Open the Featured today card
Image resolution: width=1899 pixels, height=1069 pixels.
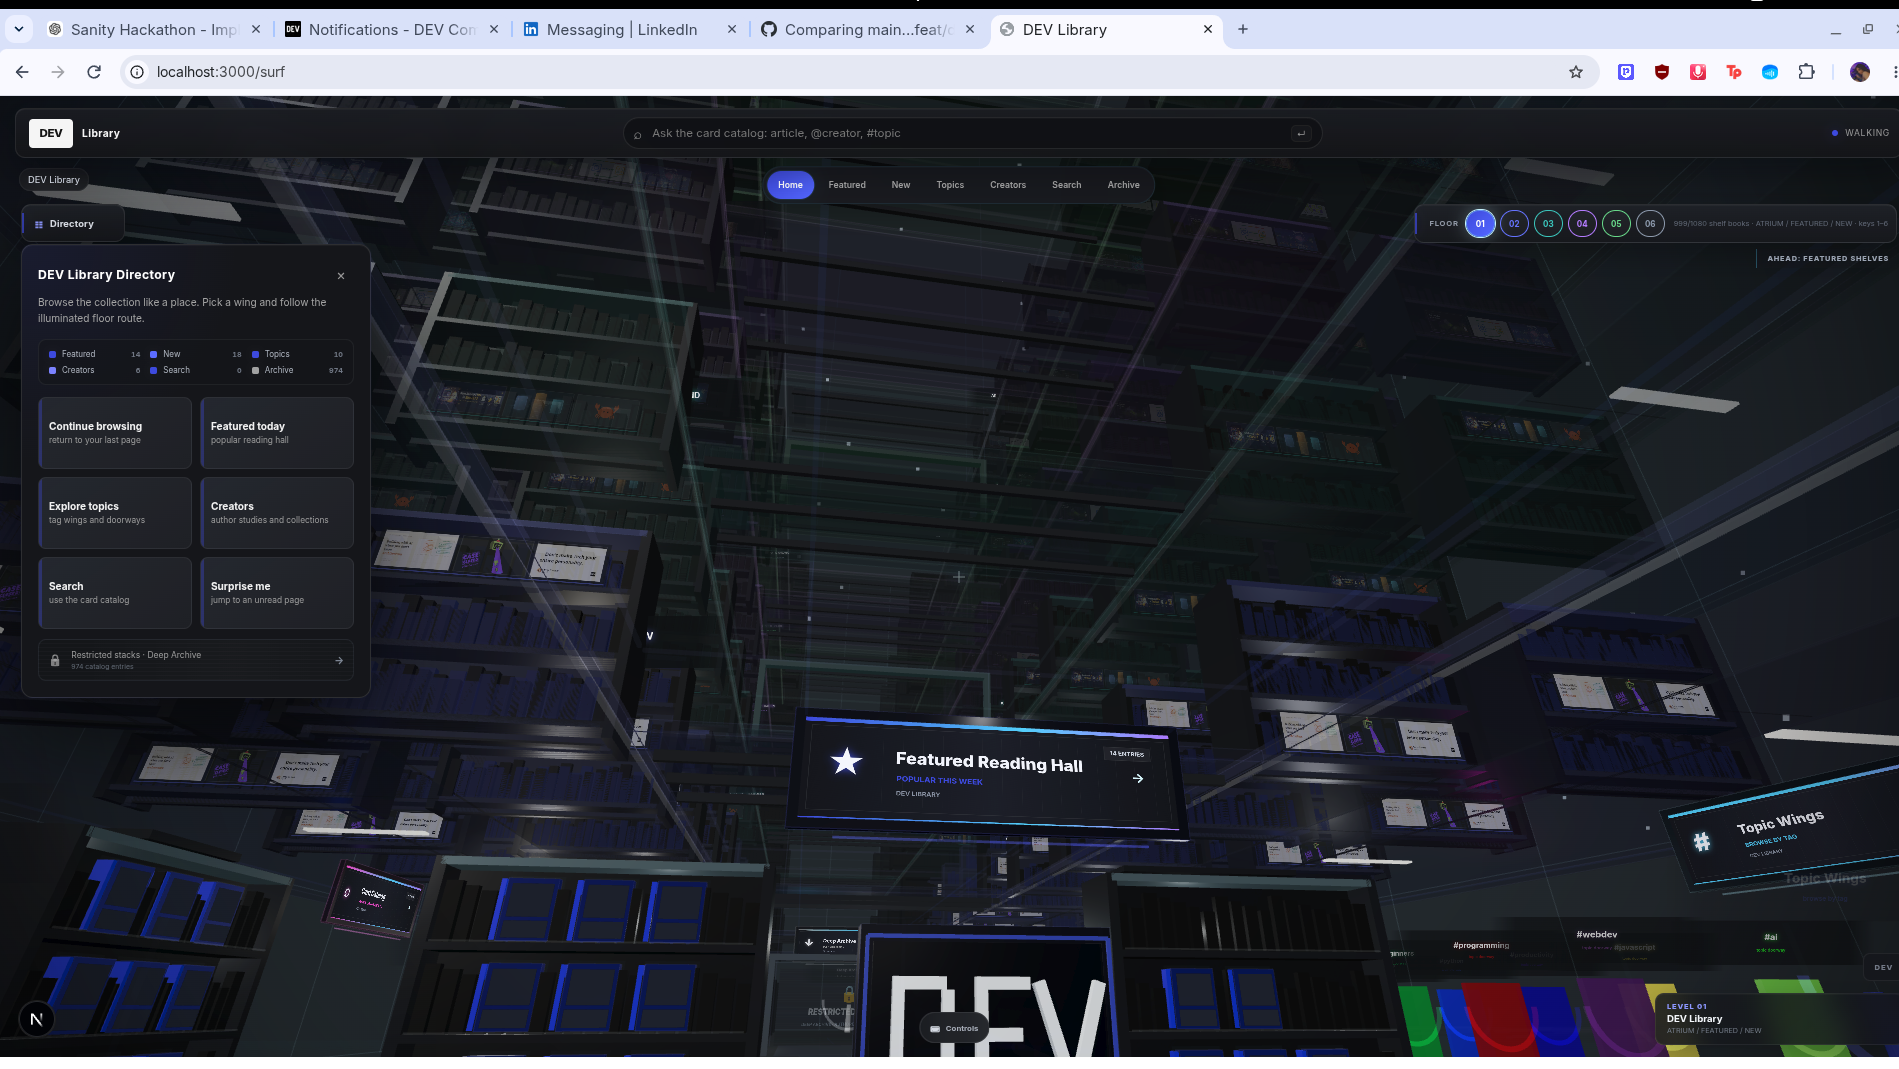(x=277, y=433)
